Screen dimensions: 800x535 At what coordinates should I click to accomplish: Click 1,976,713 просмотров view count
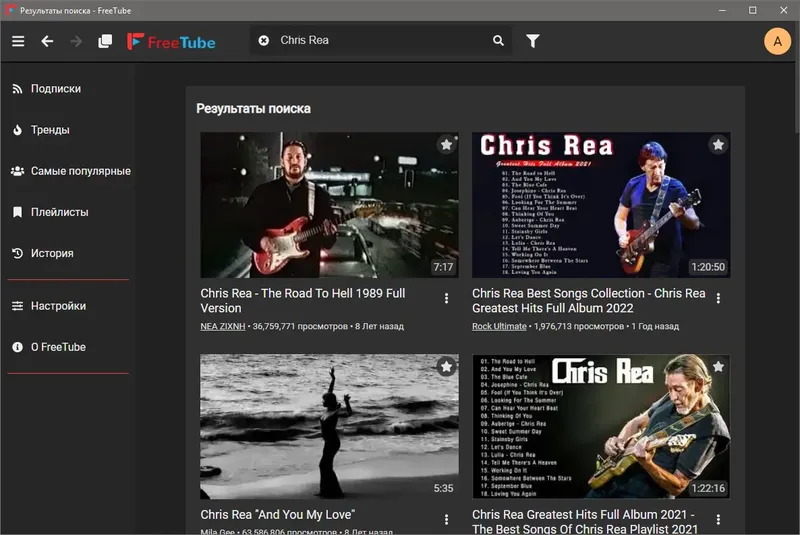(579, 326)
